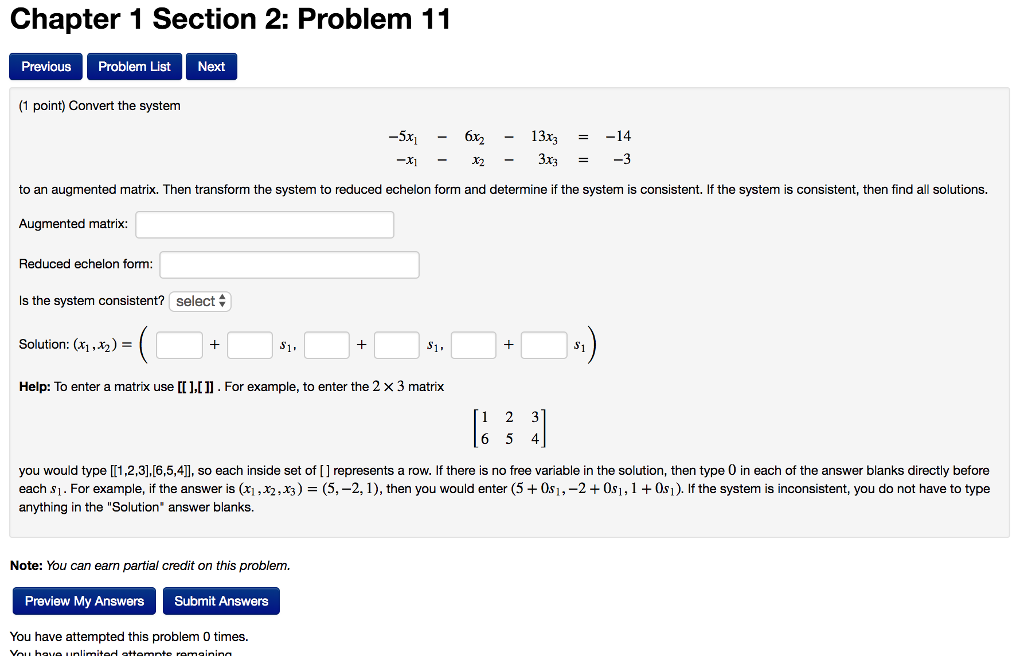Click the (1 point) problem statement text
The image size is (1024, 656).
99,105
